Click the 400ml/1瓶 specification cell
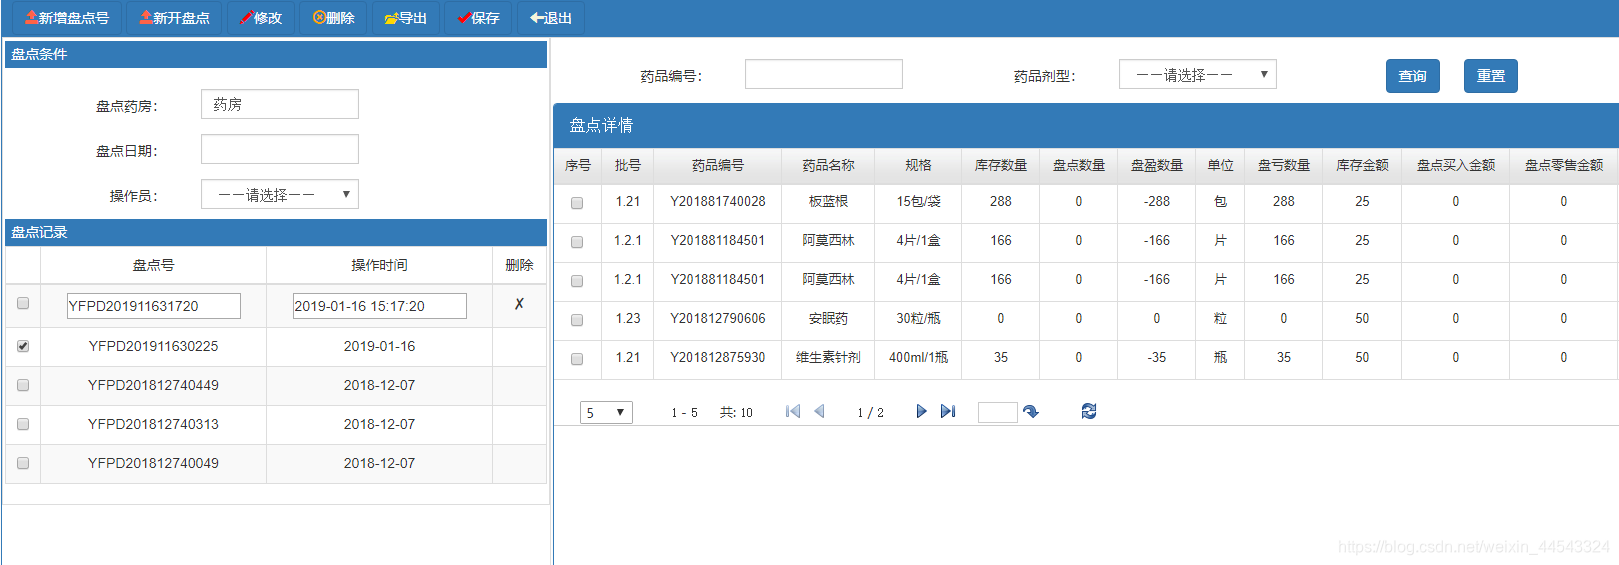 tap(918, 358)
